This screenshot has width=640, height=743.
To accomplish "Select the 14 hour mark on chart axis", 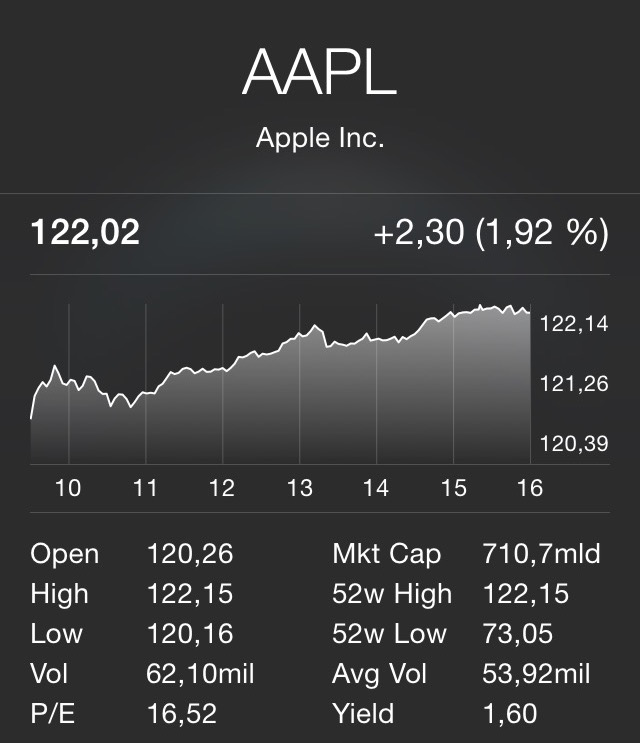I will [x=375, y=488].
